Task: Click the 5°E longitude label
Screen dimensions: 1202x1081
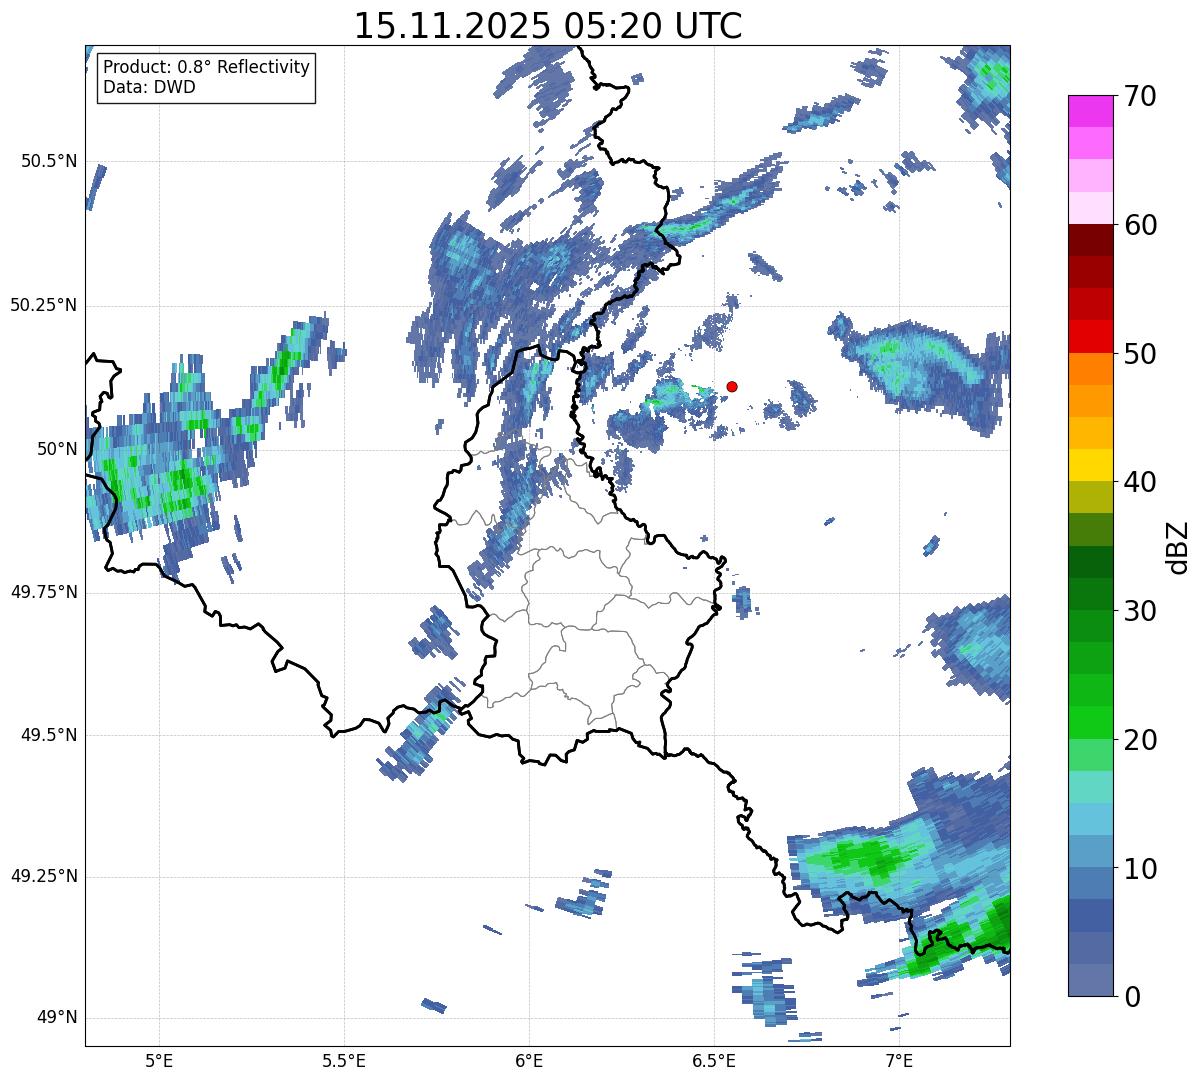Action: [159, 1061]
